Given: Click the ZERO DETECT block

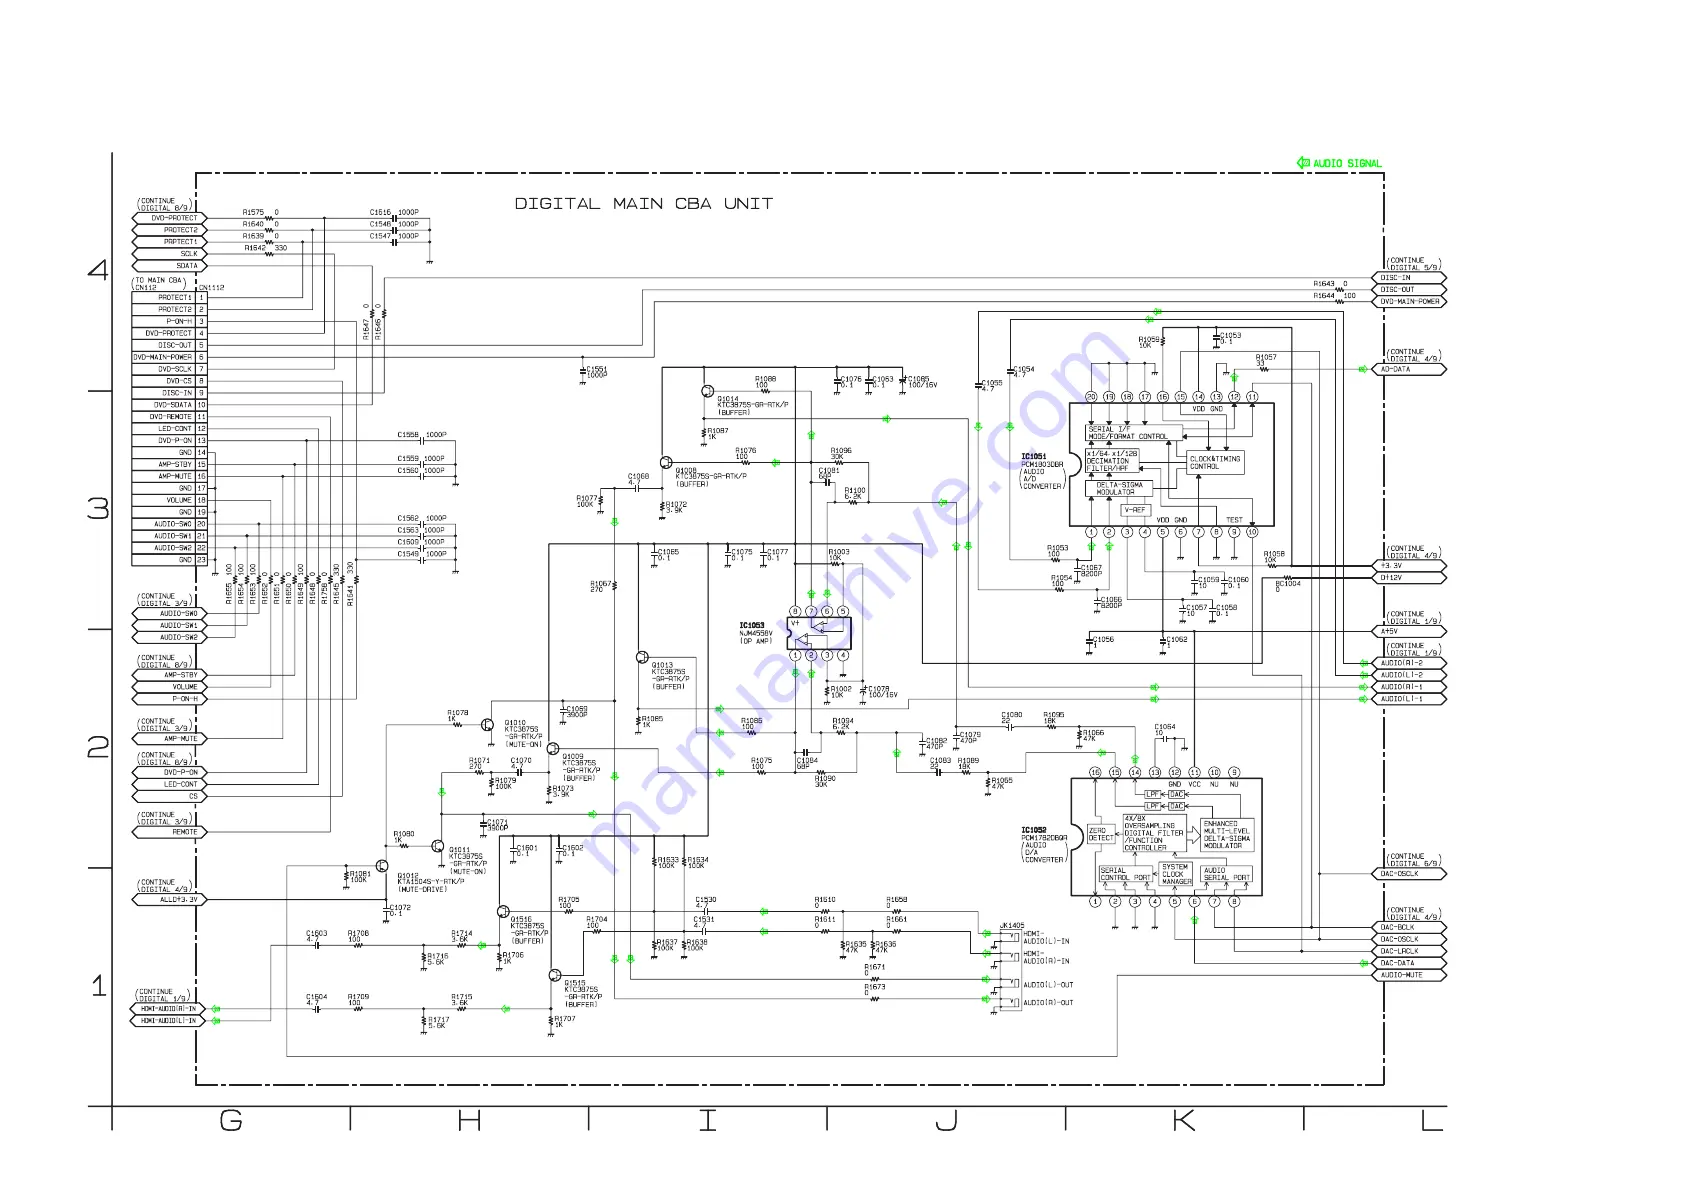Looking at the screenshot, I should pos(1100,835).
